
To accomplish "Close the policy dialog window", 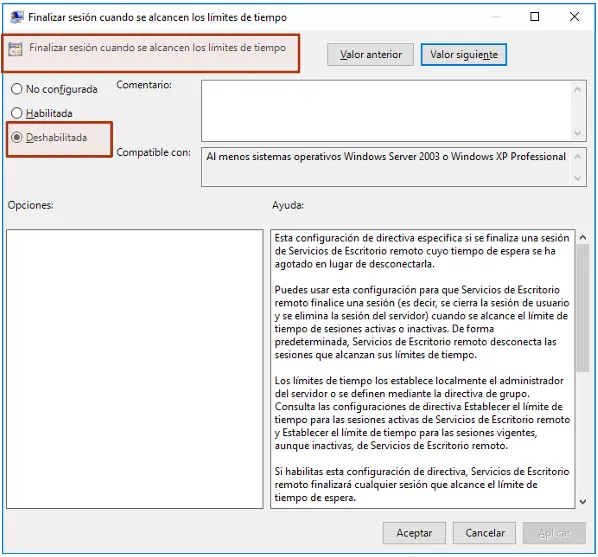I will 574,16.
